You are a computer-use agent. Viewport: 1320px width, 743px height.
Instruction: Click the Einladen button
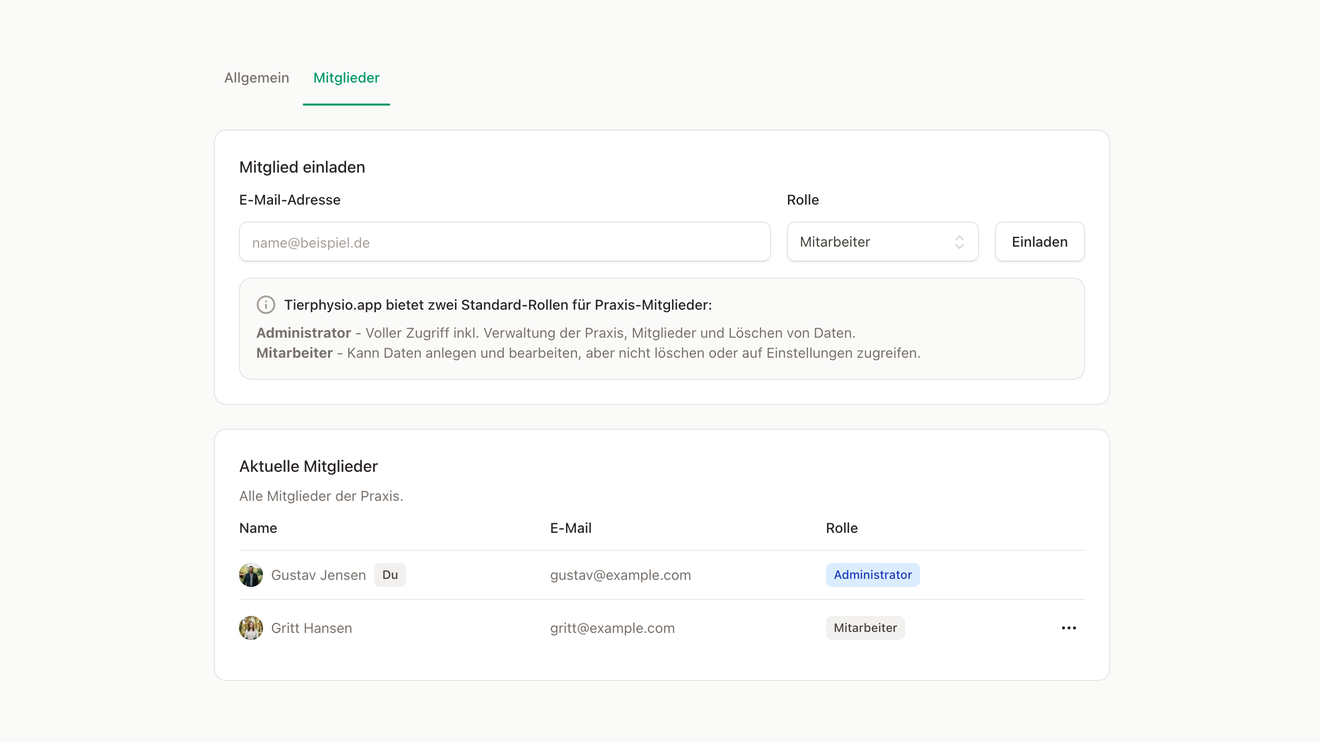1039,242
